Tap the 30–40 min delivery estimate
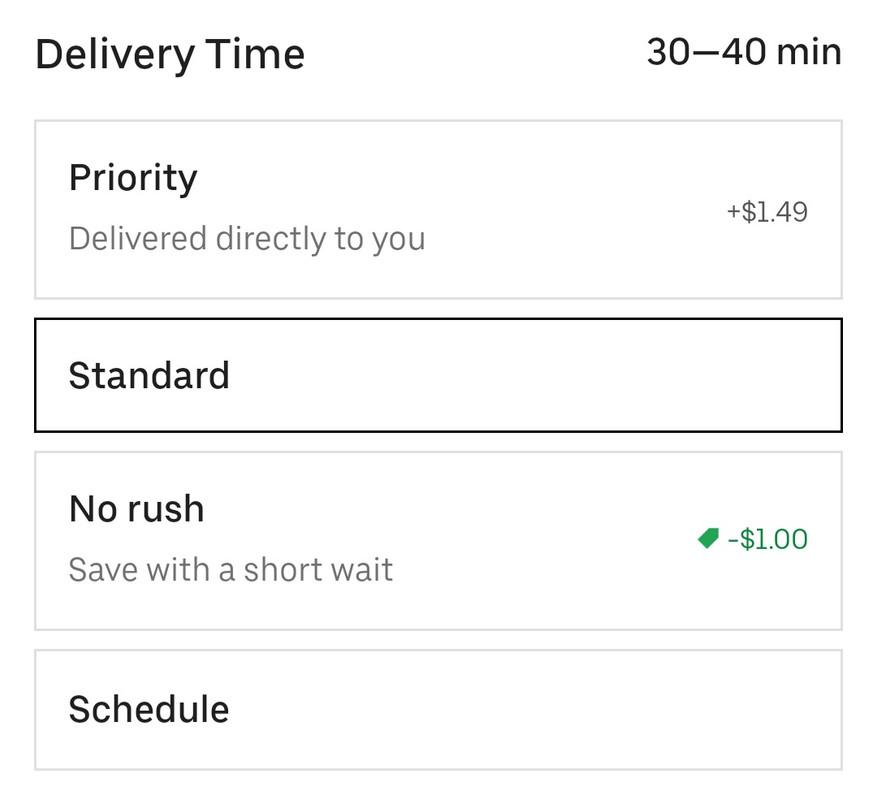Viewport: 877px width, 800px height. 744,52
